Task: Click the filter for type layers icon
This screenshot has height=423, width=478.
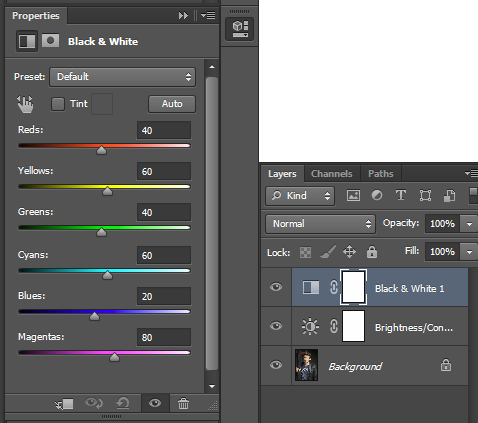Action: tap(401, 195)
